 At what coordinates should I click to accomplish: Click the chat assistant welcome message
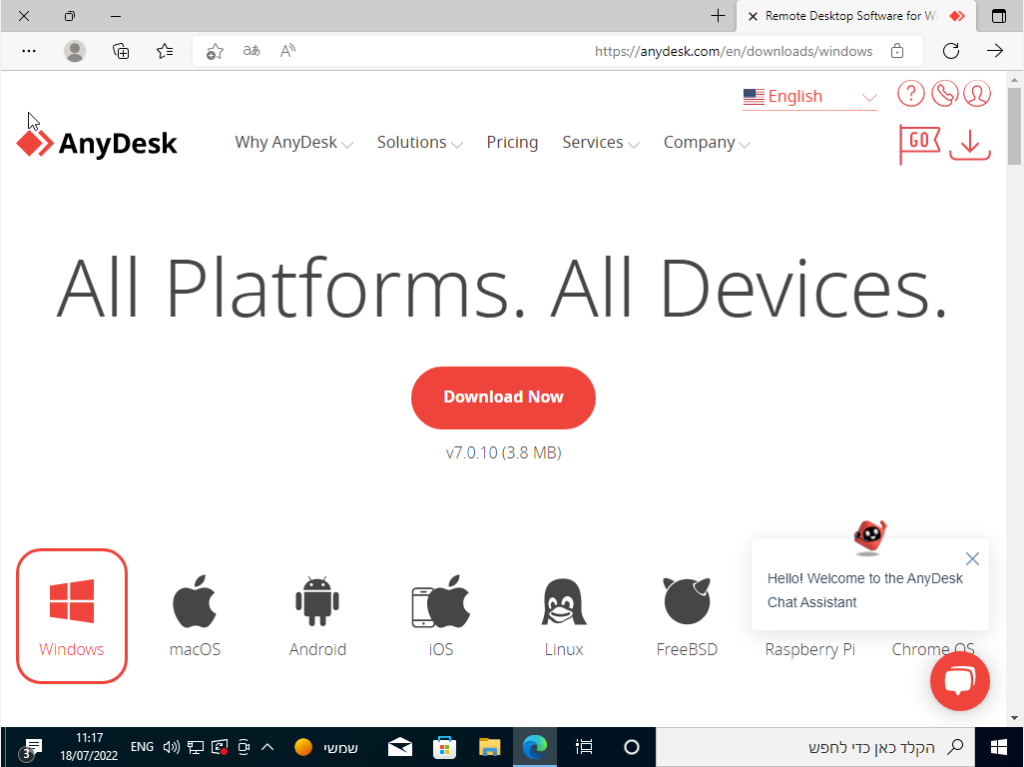(x=865, y=590)
